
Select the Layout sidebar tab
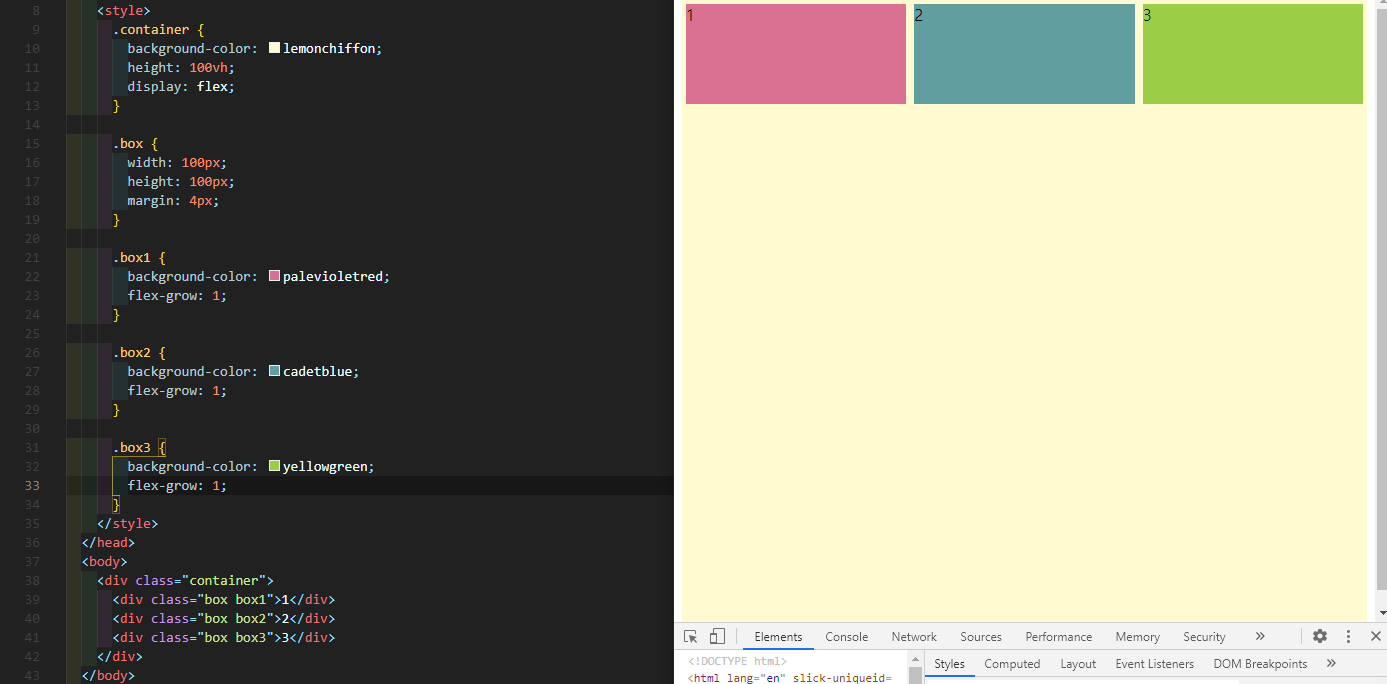[1078, 664]
